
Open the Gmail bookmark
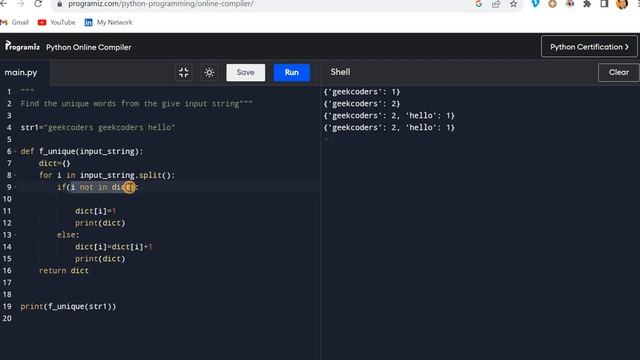(15, 22)
